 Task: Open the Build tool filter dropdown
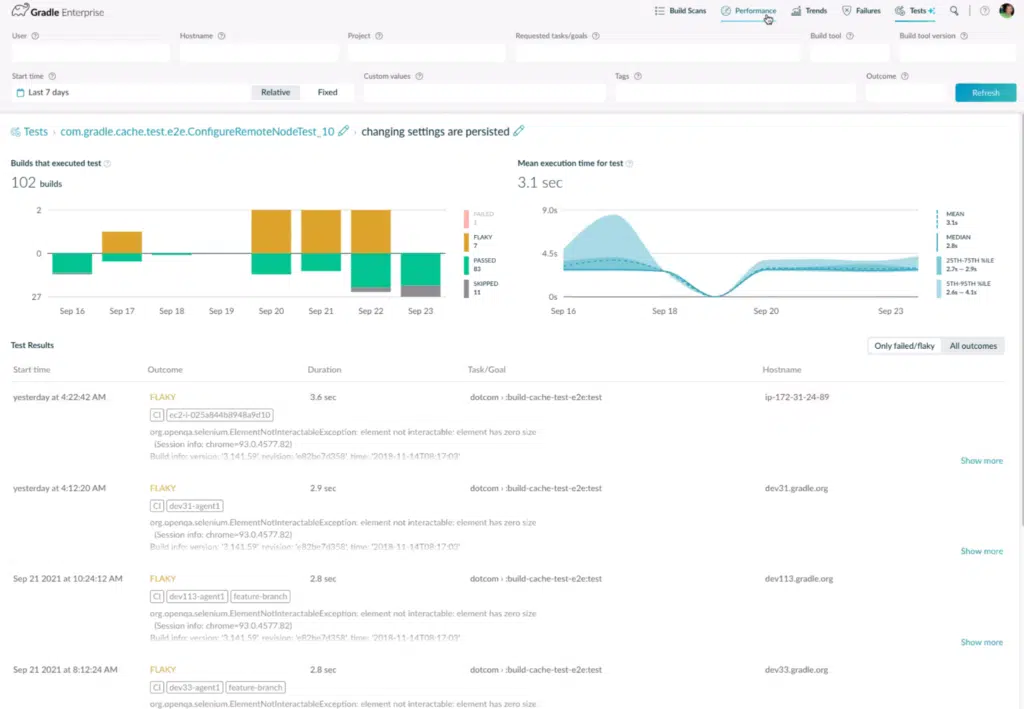click(848, 53)
